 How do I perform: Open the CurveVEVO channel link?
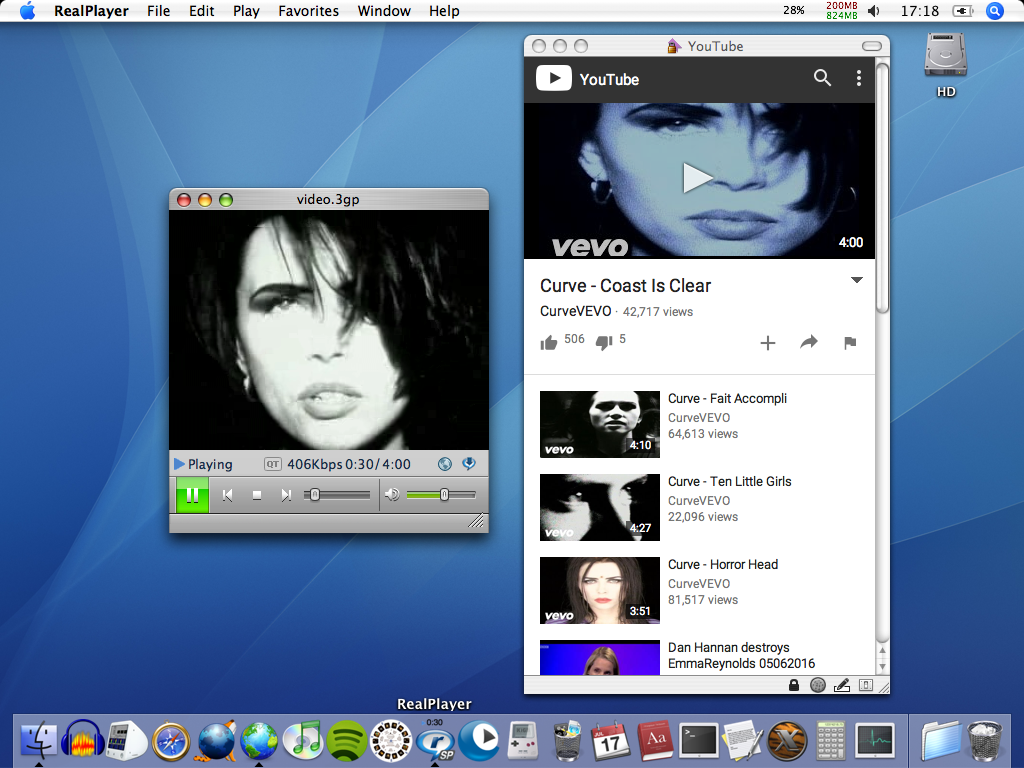575,312
